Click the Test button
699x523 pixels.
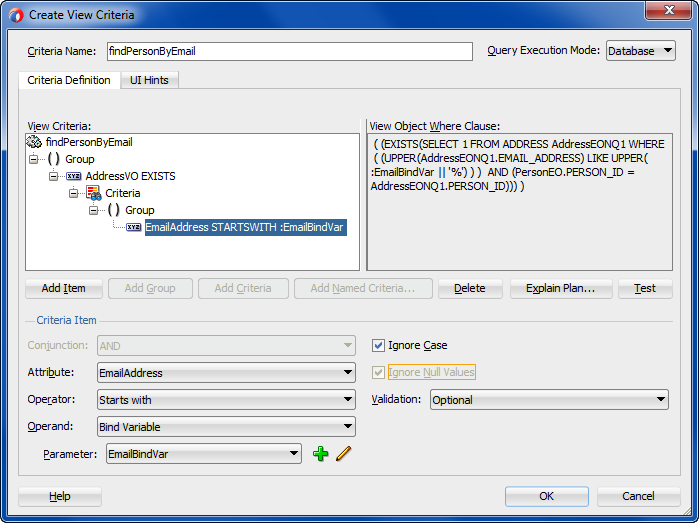pos(645,288)
